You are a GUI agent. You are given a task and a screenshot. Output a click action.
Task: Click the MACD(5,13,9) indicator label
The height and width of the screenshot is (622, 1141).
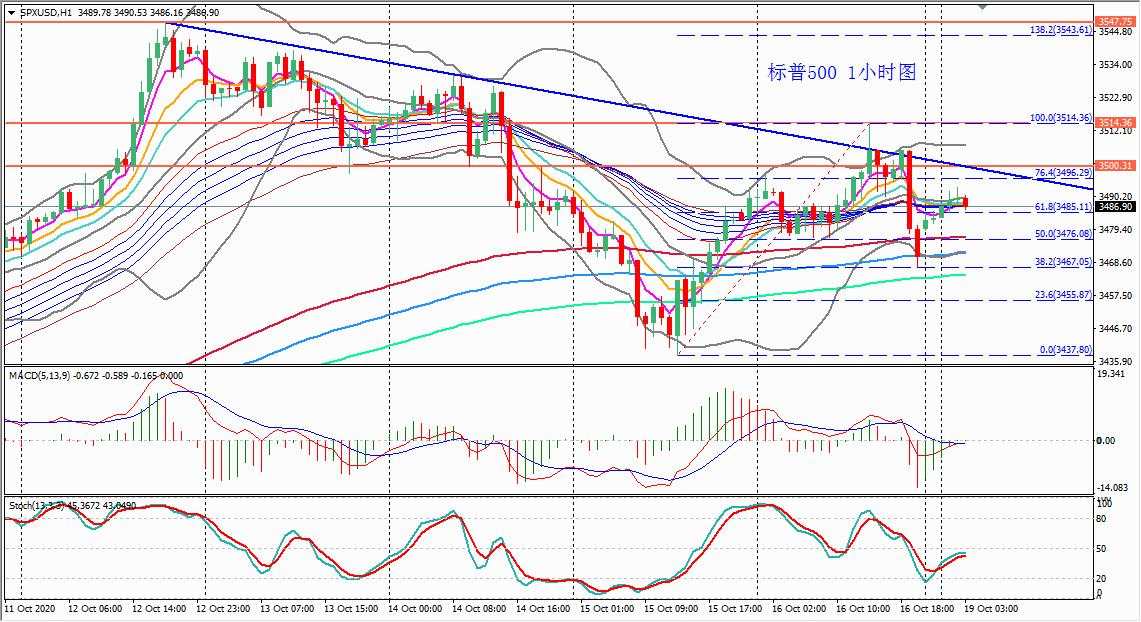pyautogui.click(x=41, y=375)
